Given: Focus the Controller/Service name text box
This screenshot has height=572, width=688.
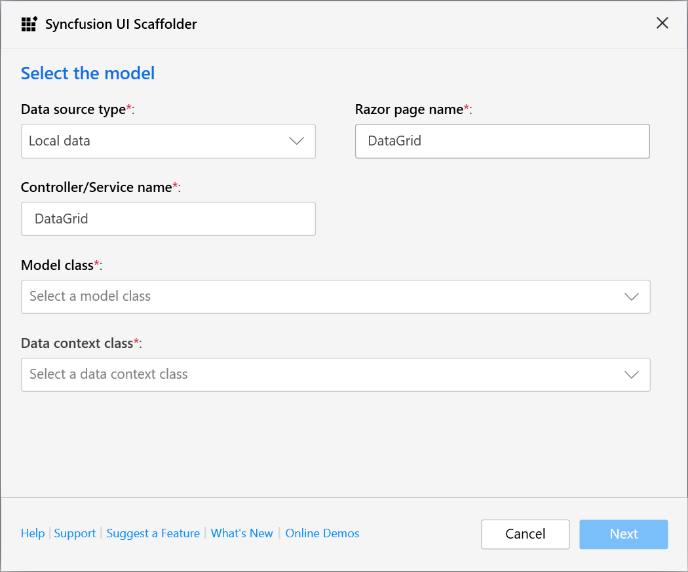Looking at the screenshot, I should pos(168,219).
